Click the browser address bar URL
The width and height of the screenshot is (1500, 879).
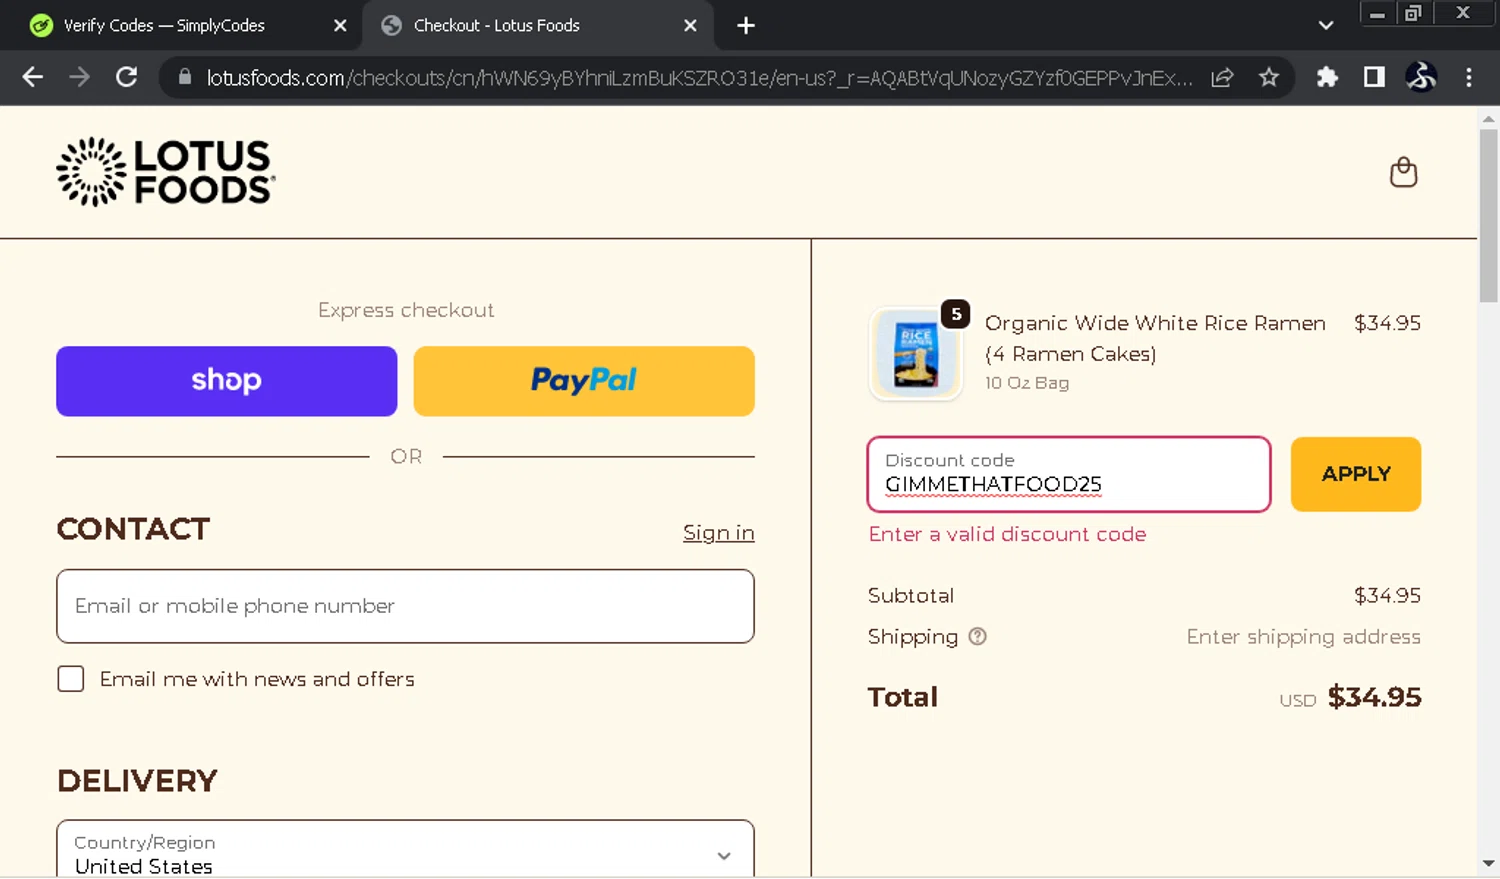699,78
